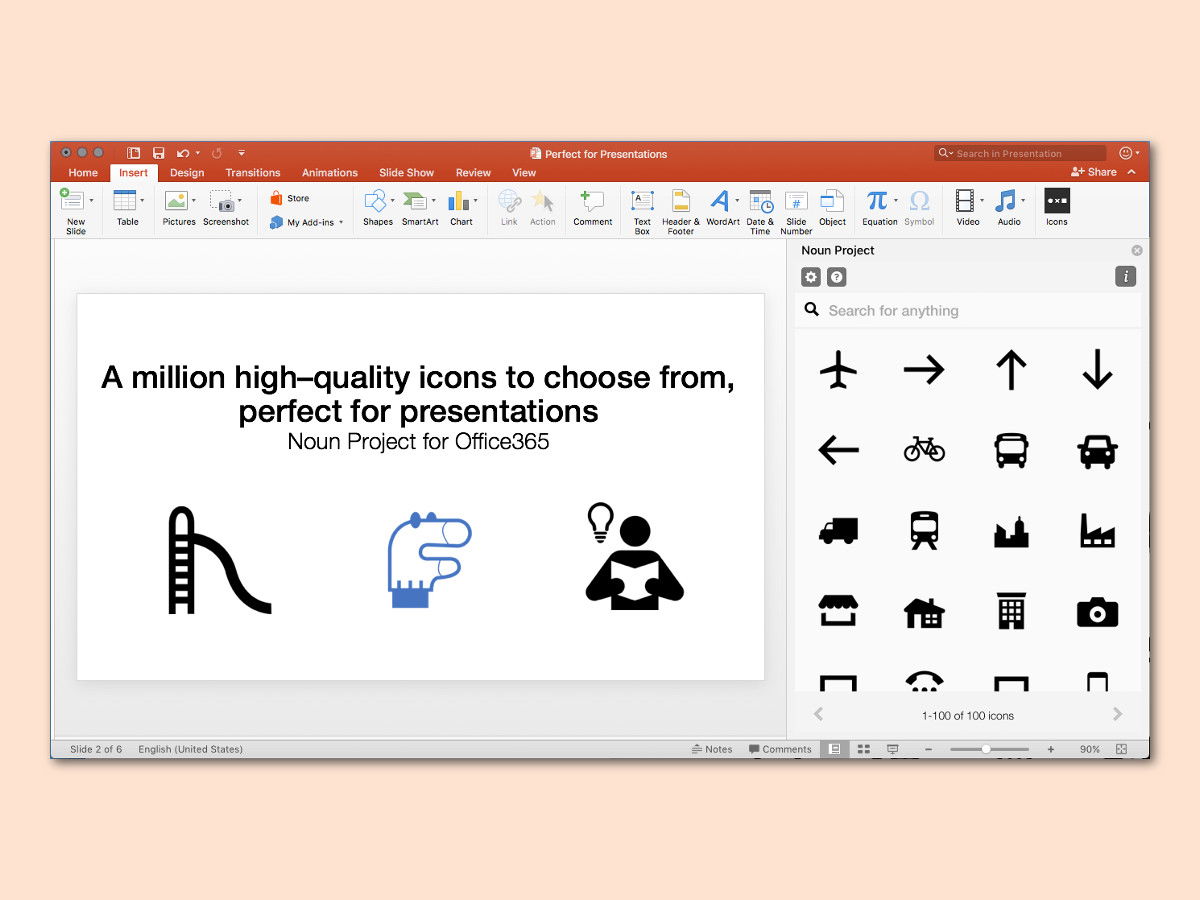The height and width of the screenshot is (900, 1200).
Task: Add the left arrow icon from Noun Project
Action: click(838, 451)
